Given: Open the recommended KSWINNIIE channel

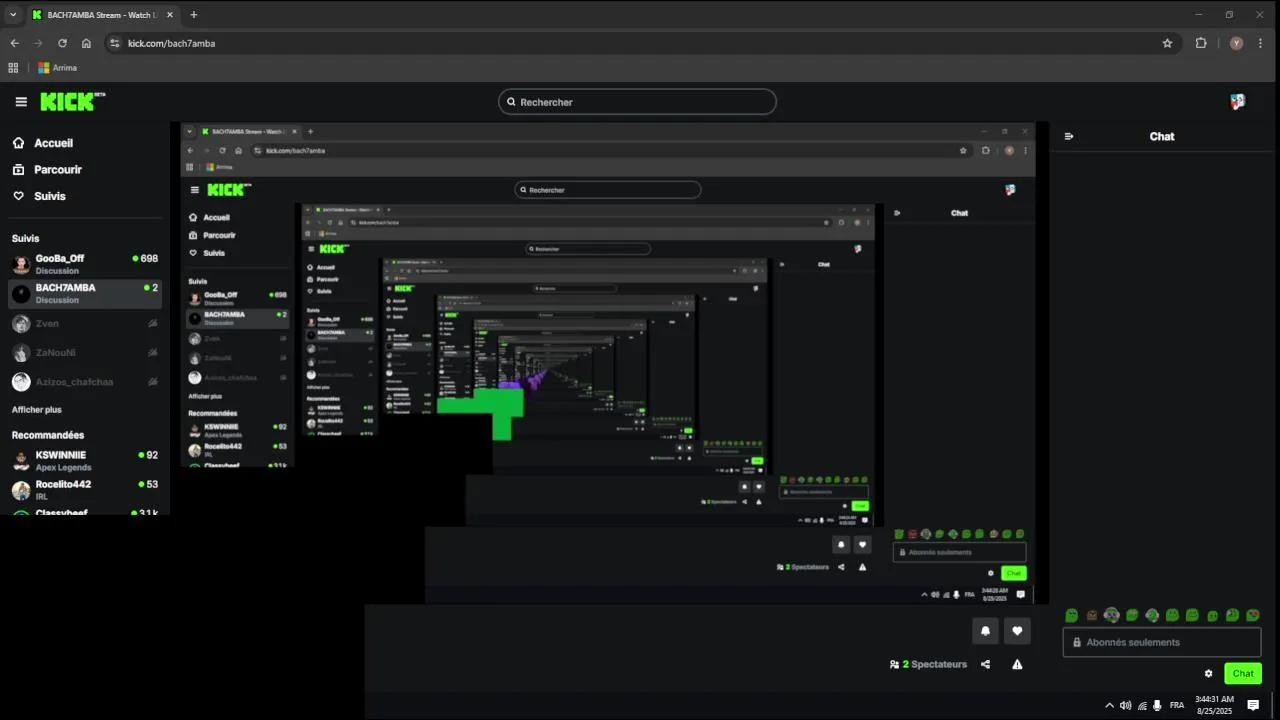Looking at the screenshot, I should pos(85,460).
